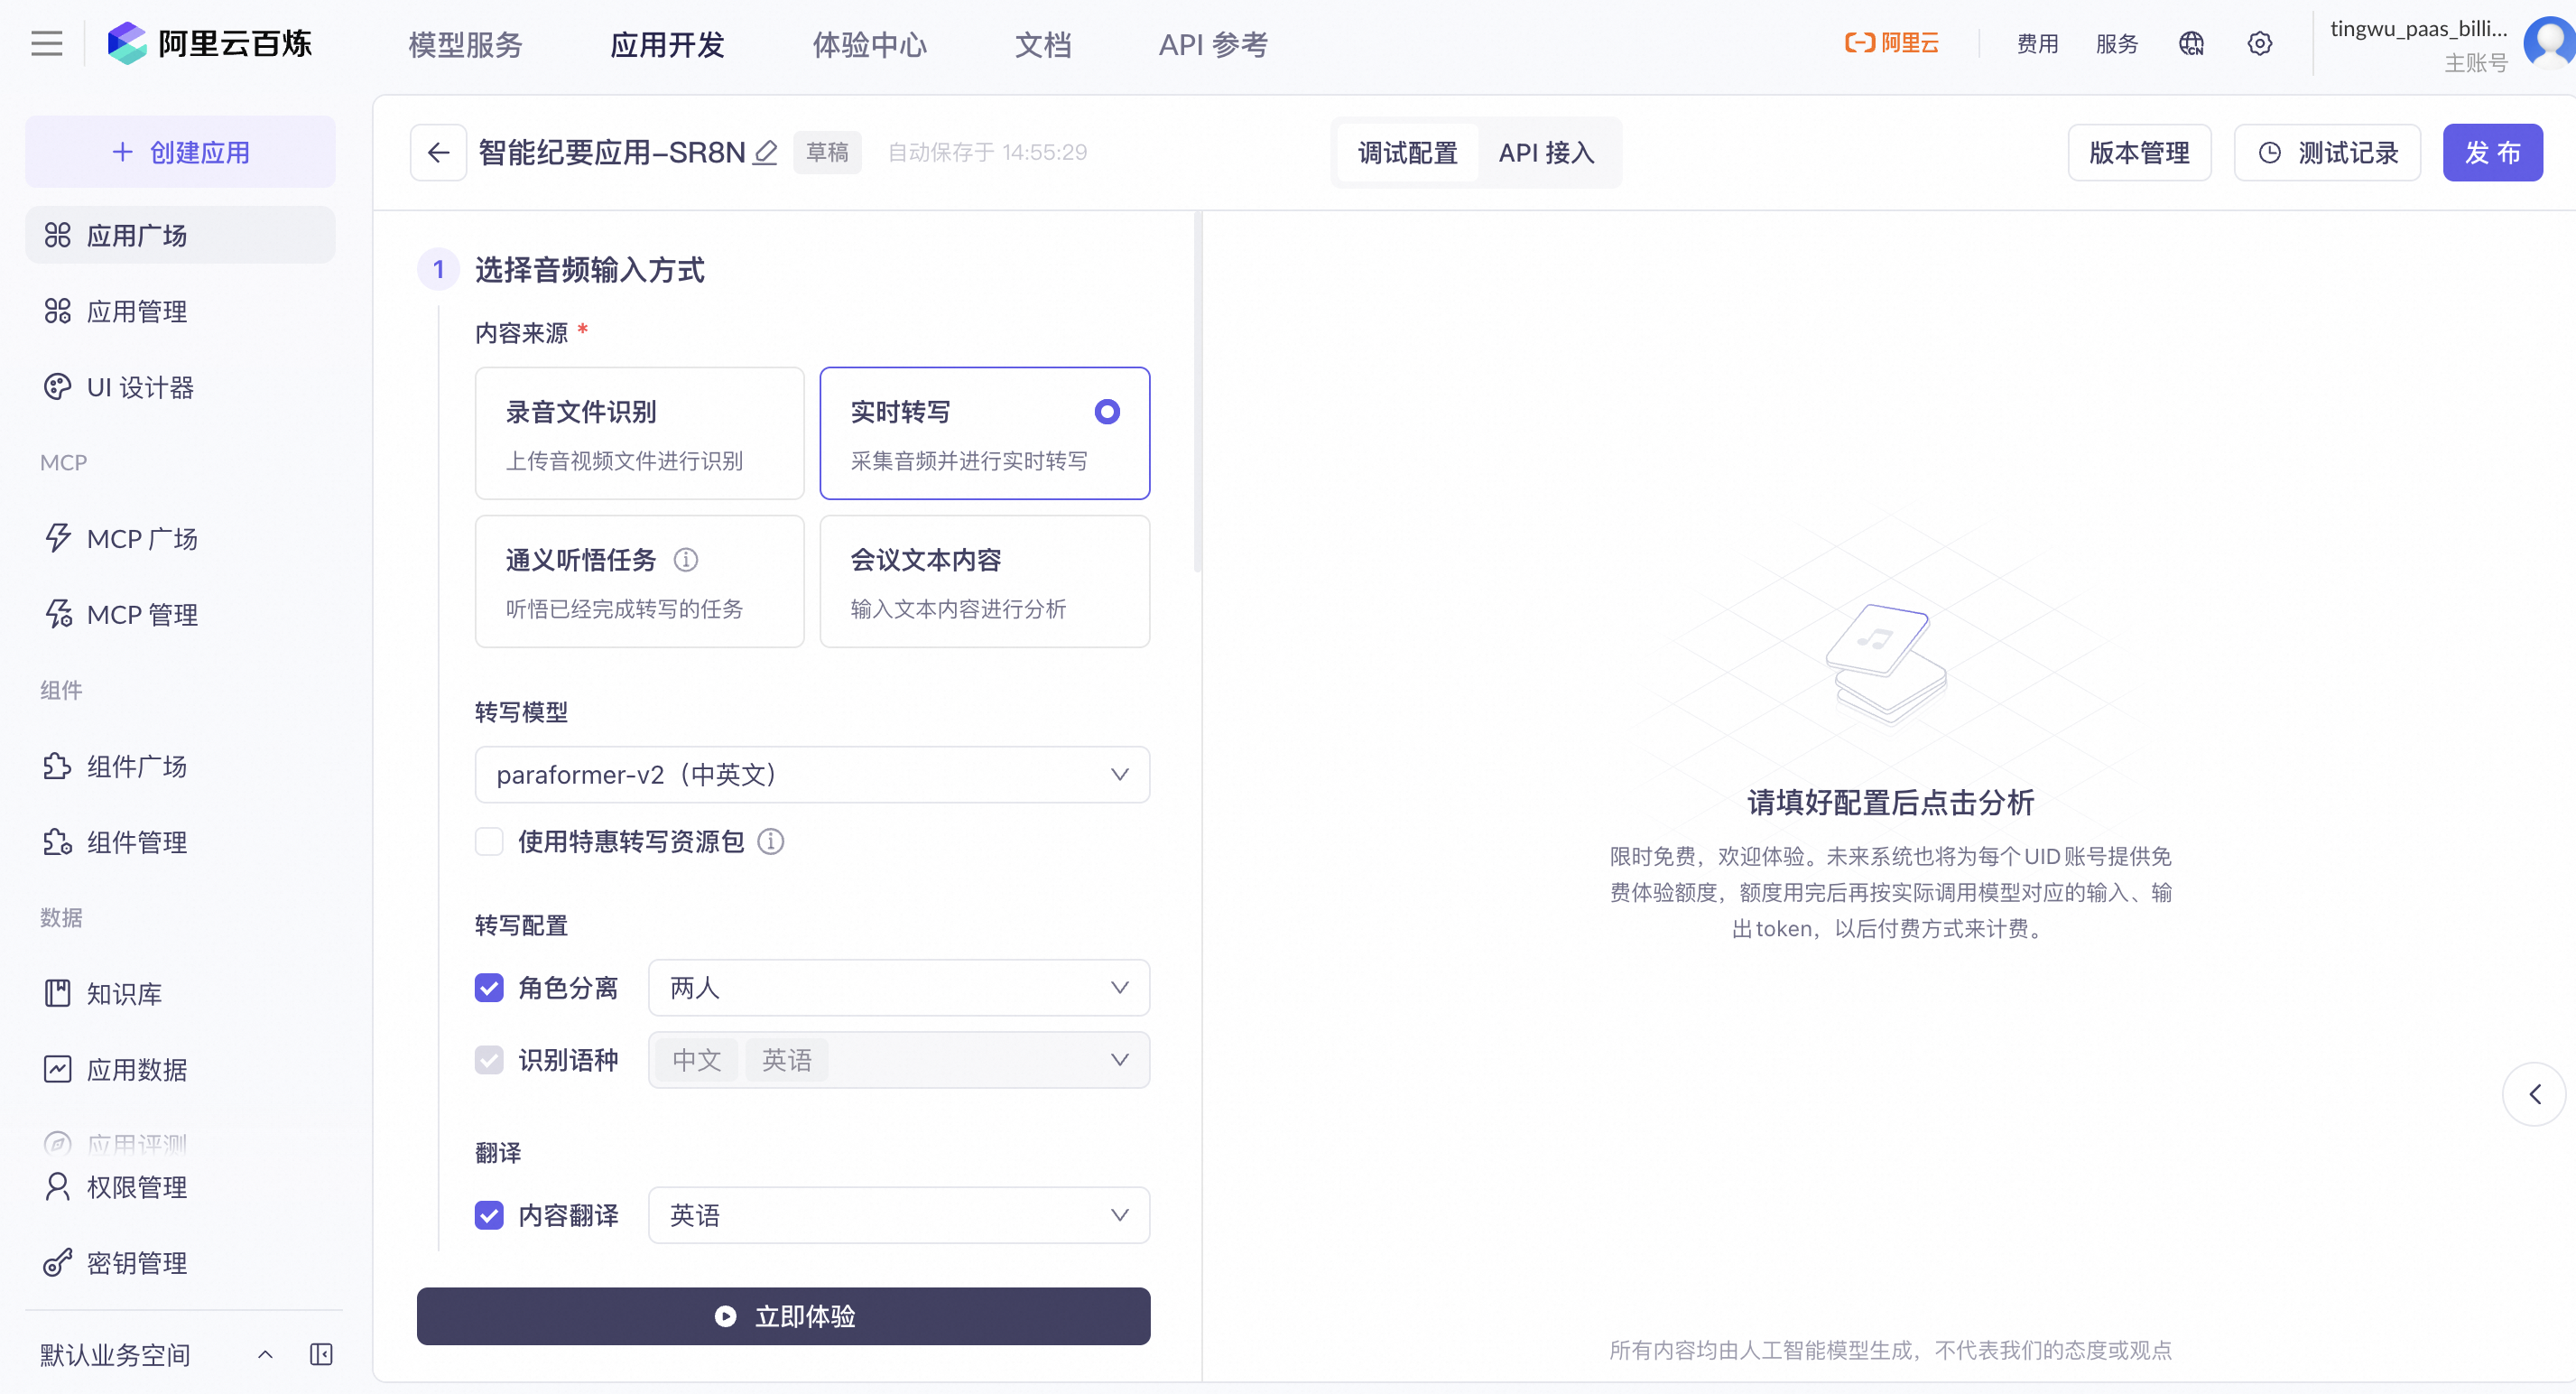Image resolution: width=2576 pixels, height=1394 pixels.
Task: Open the hexagon settings icon in header
Action: click(2259, 44)
